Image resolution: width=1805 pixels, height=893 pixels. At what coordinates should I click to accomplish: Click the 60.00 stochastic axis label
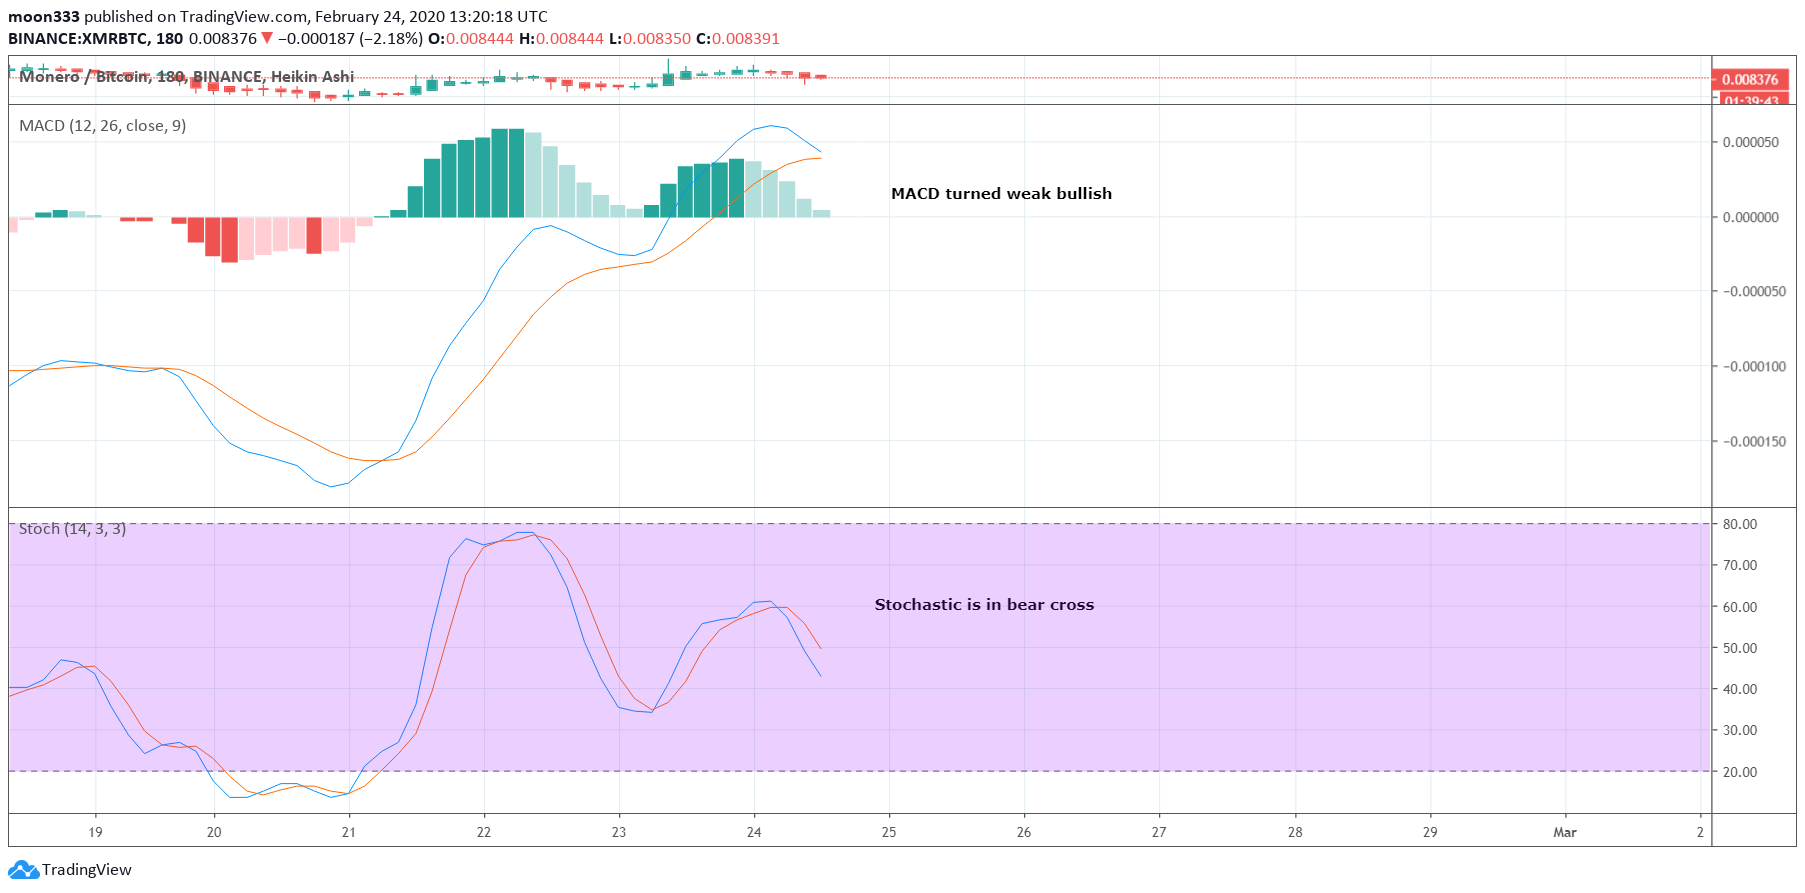coord(1740,607)
